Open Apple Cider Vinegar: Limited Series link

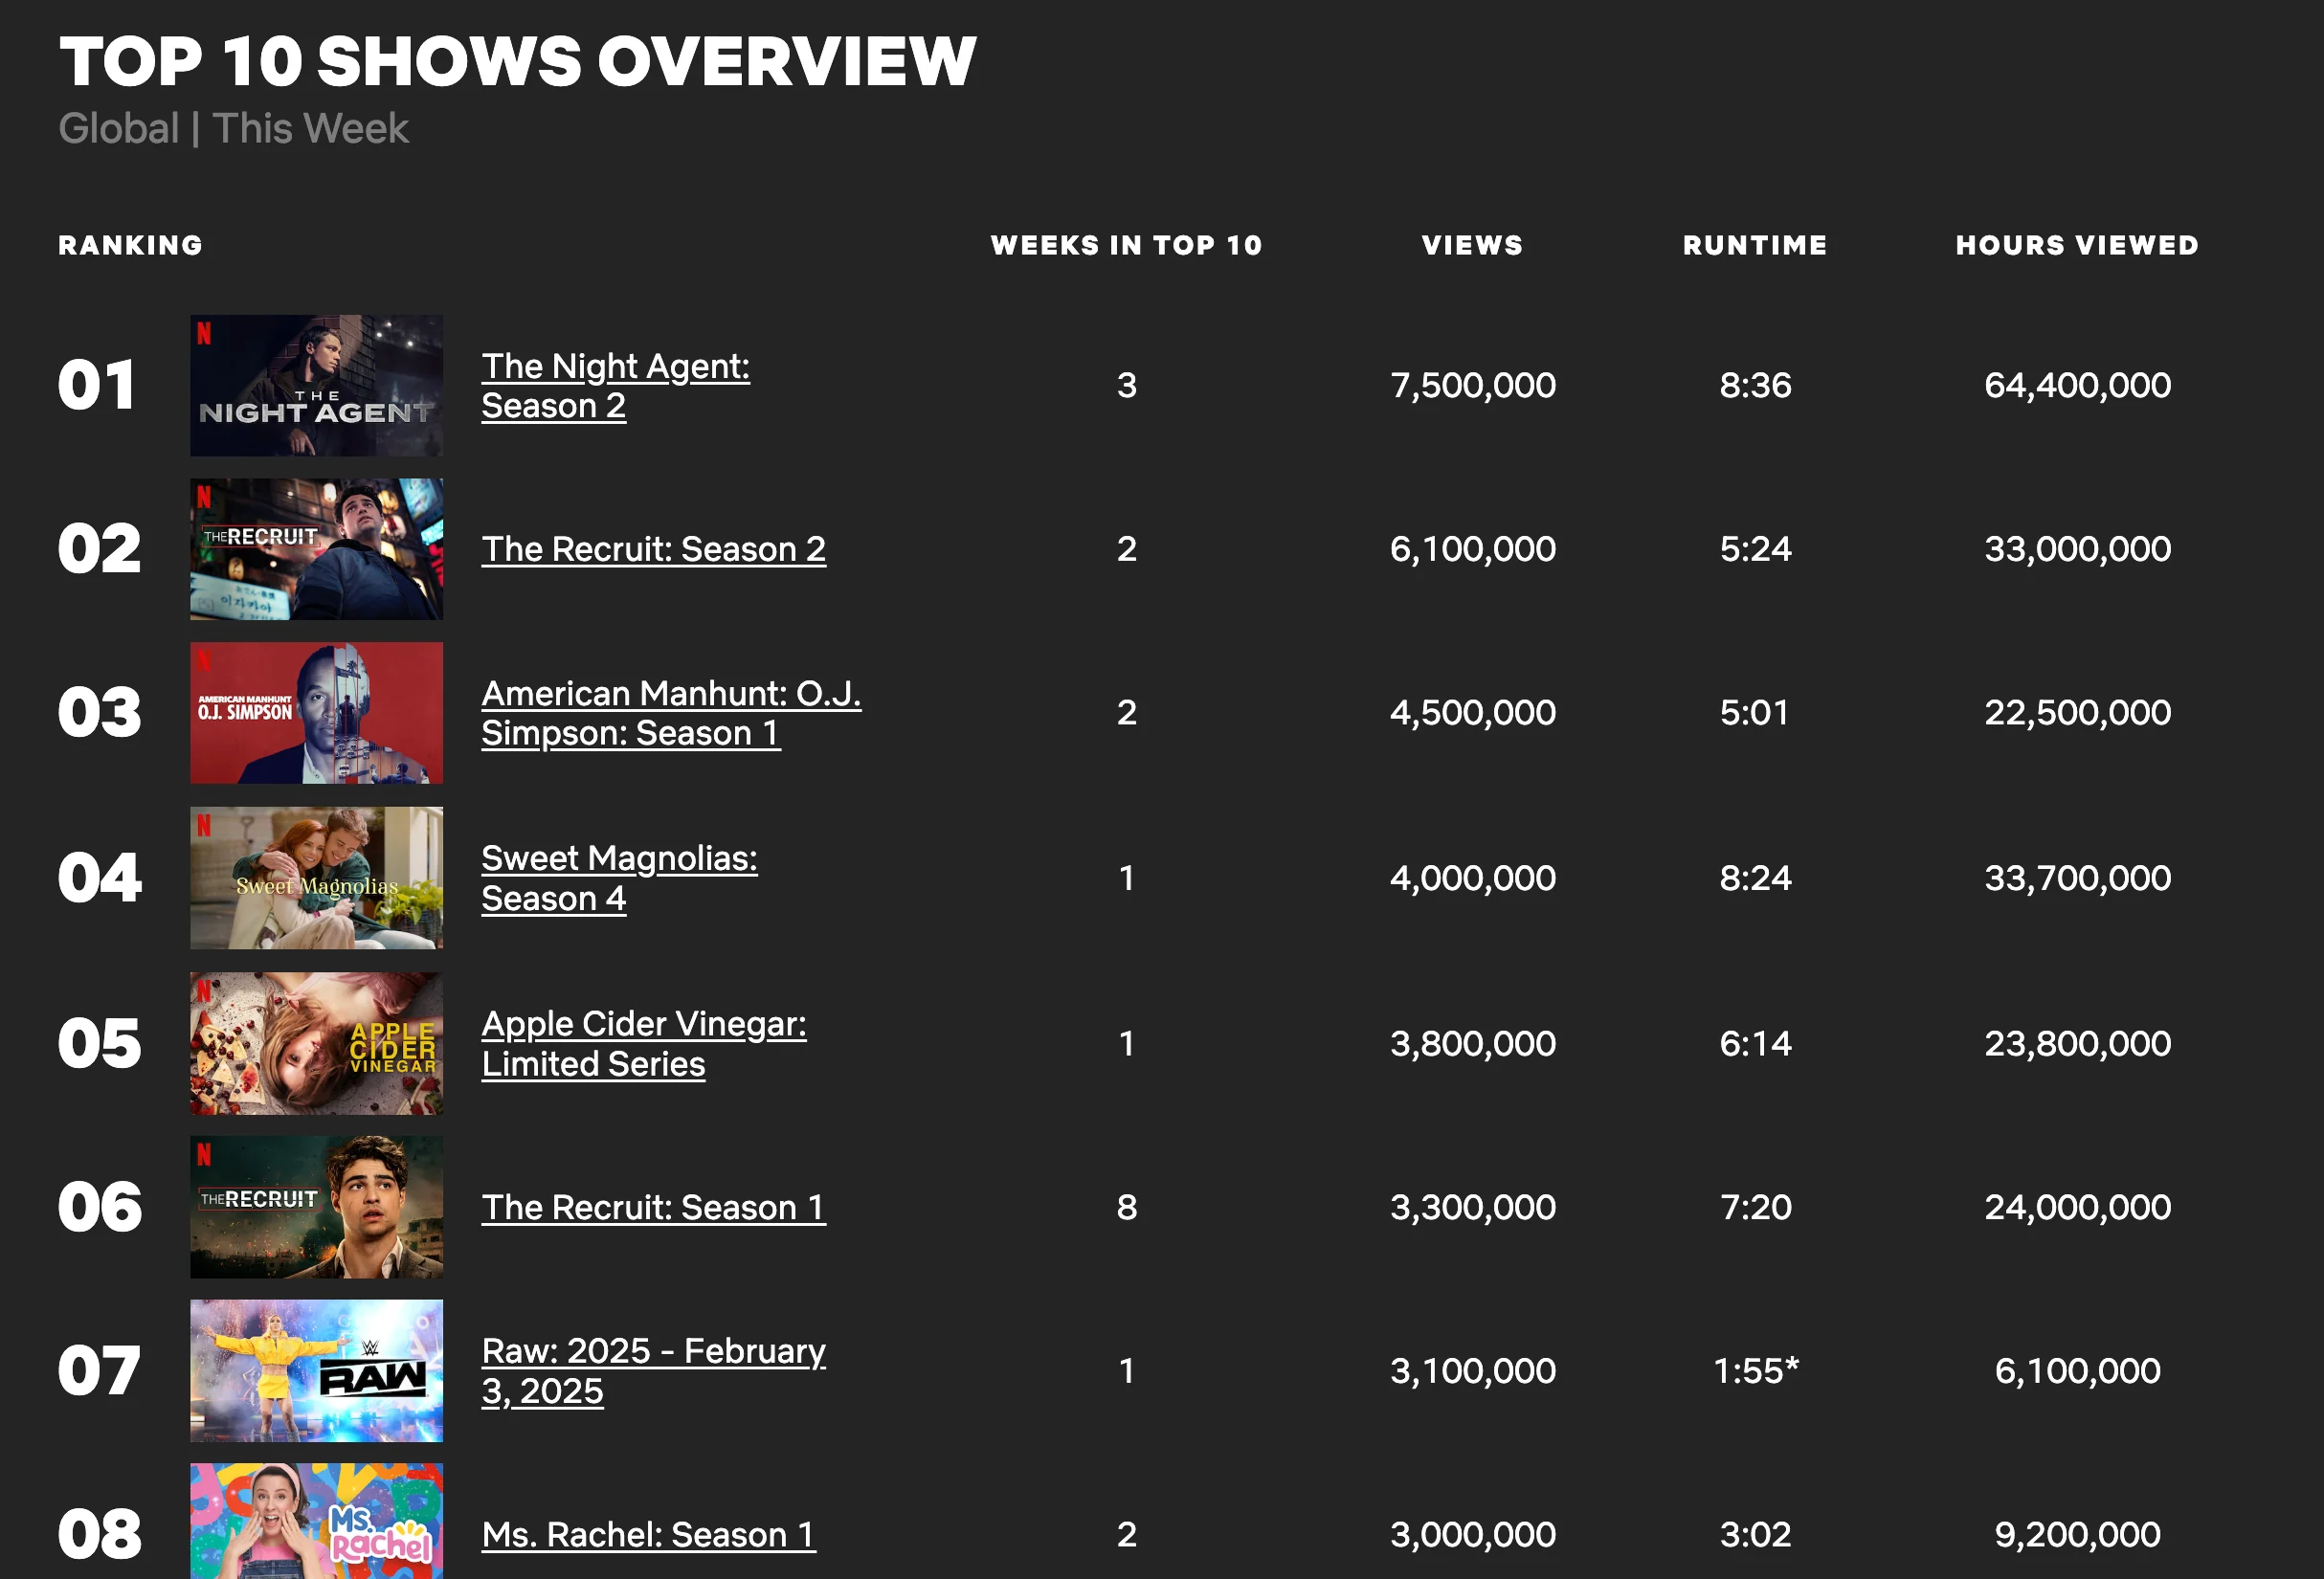tap(643, 1043)
